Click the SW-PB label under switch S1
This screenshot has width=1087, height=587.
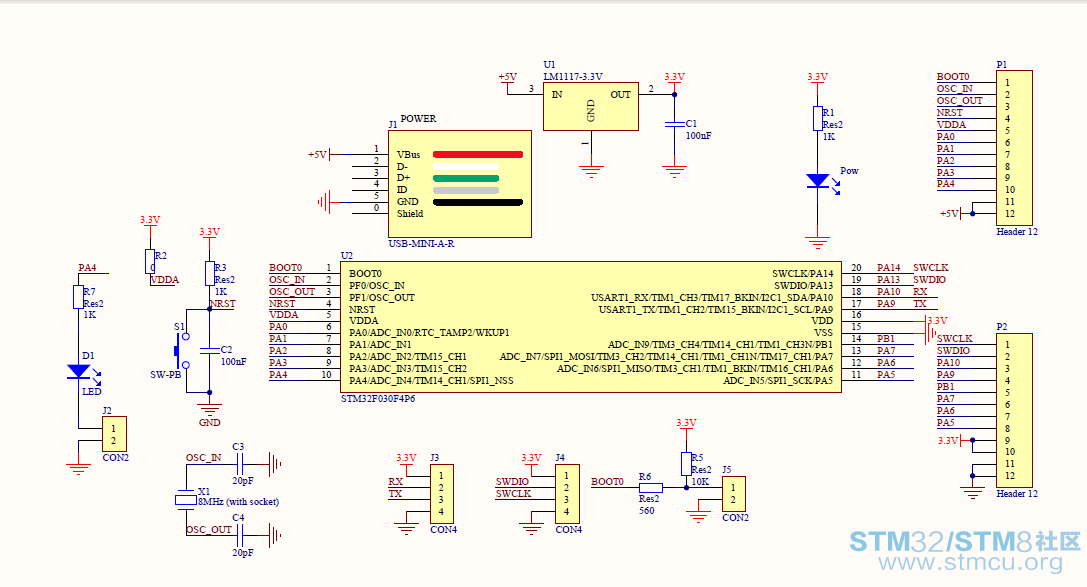coord(165,375)
